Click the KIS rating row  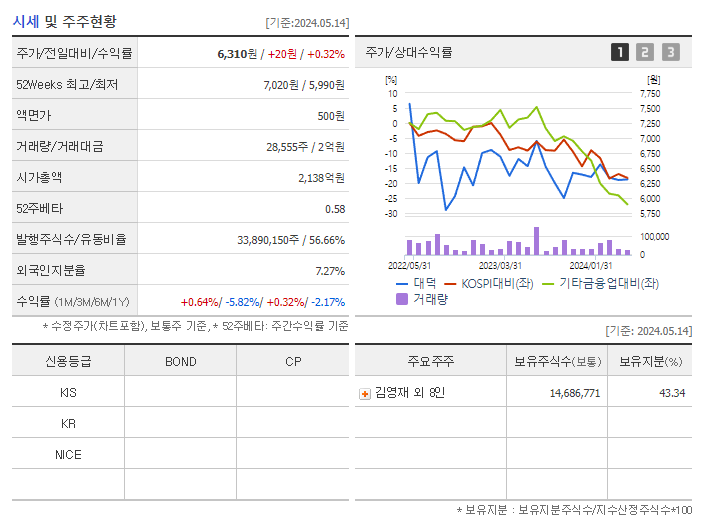[x=180, y=392]
